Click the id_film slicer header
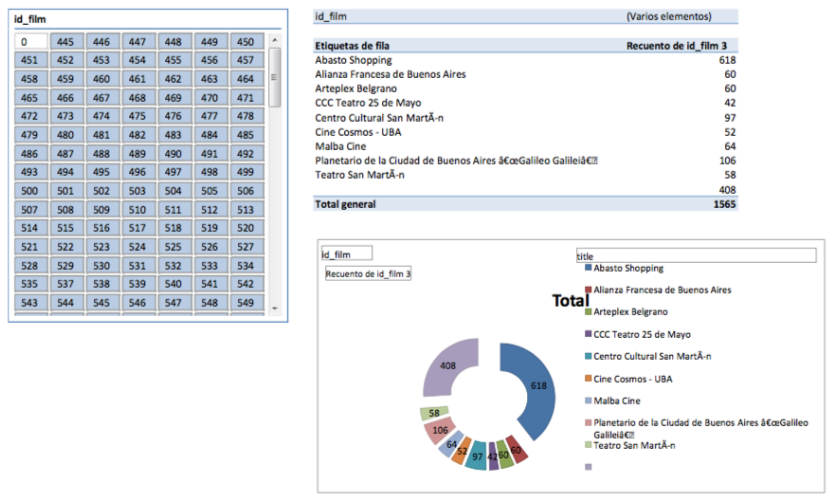The image size is (832, 498). point(30,19)
